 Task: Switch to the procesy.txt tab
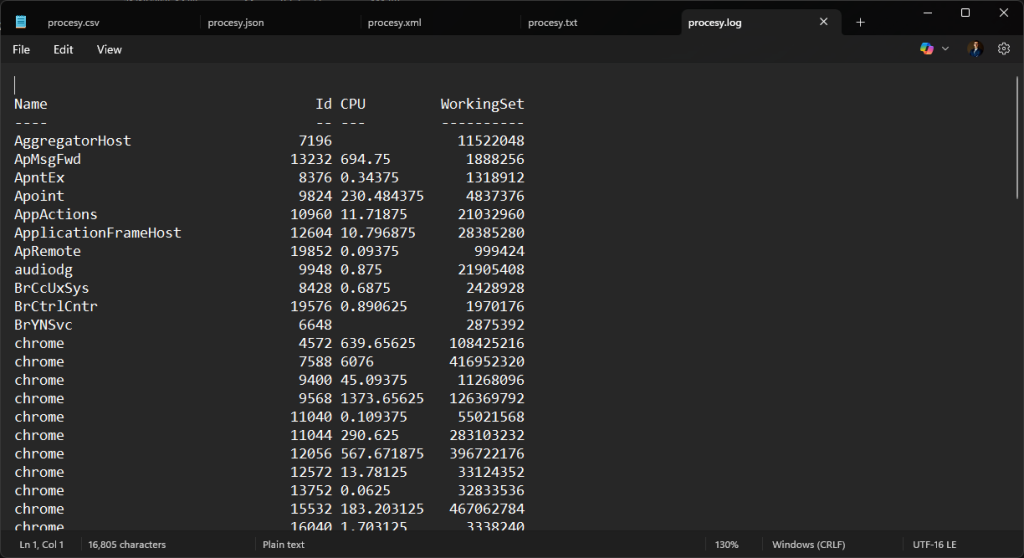click(x=552, y=22)
